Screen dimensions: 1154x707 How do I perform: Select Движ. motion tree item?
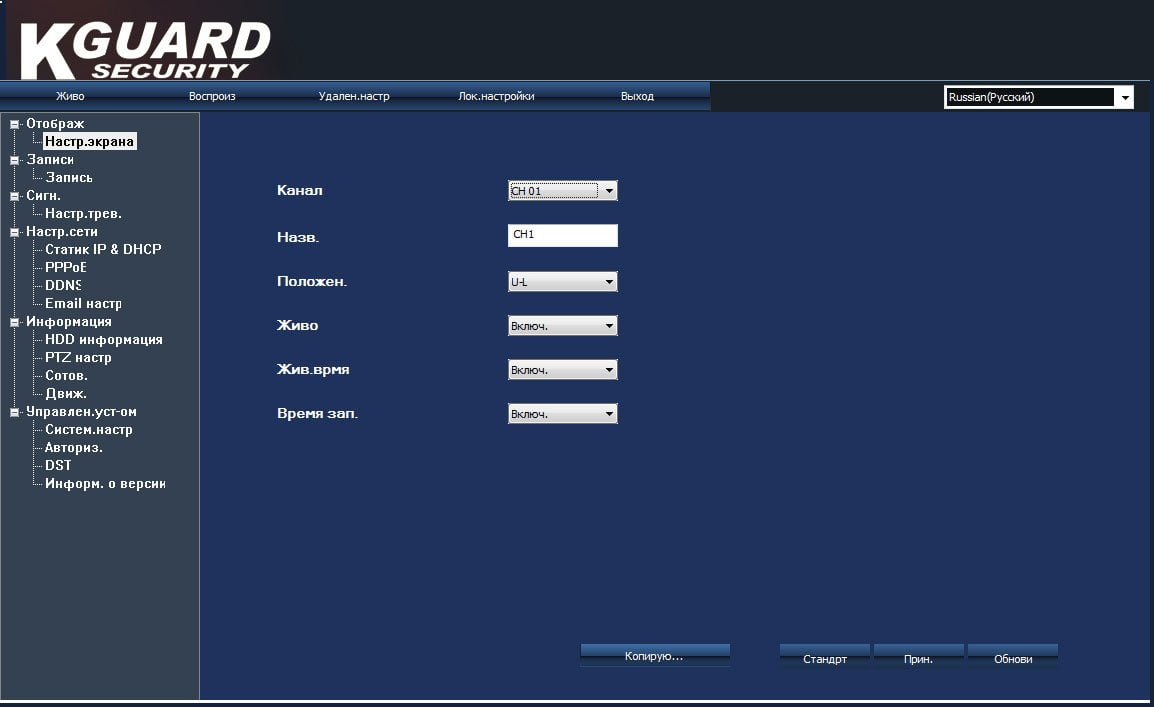tap(66, 394)
